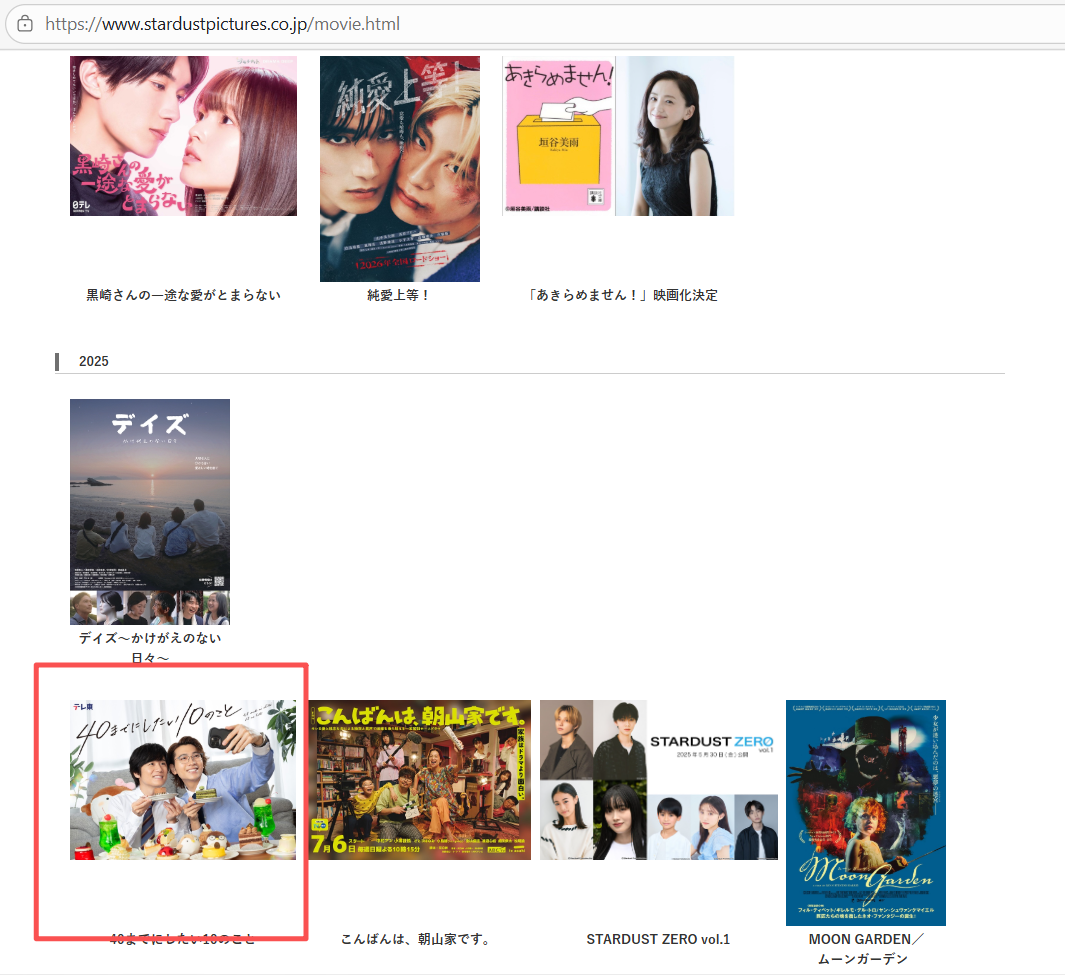Open the デイズ movie poster
Screen dimensions: 1065x975
(x=150, y=512)
